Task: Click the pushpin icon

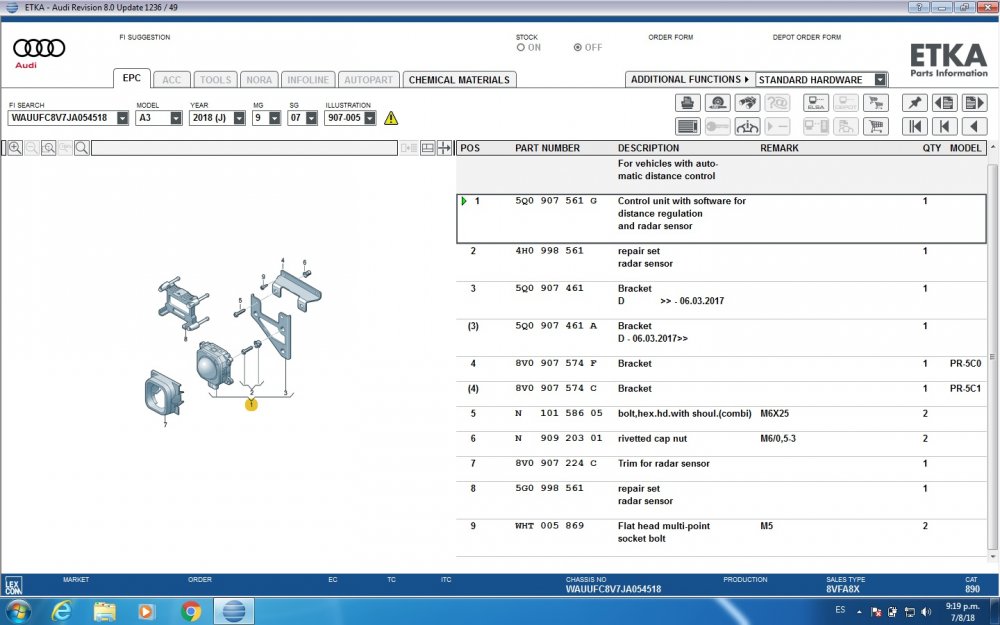Action: 915,102
